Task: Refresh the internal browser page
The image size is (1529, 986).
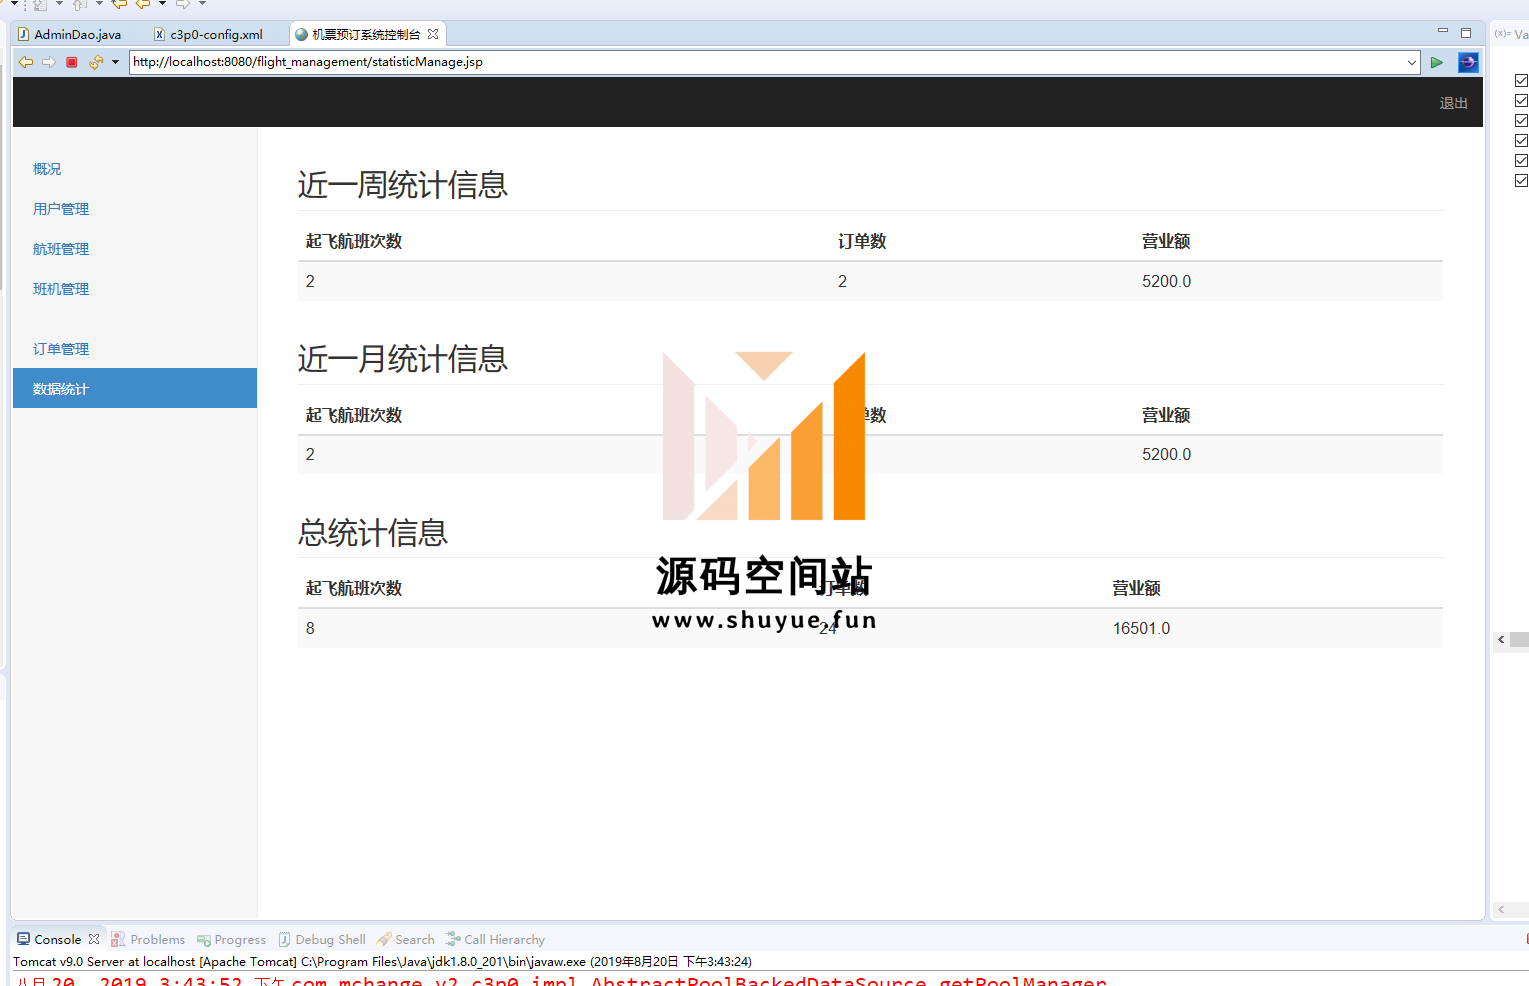Action: [x=96, y=62]
